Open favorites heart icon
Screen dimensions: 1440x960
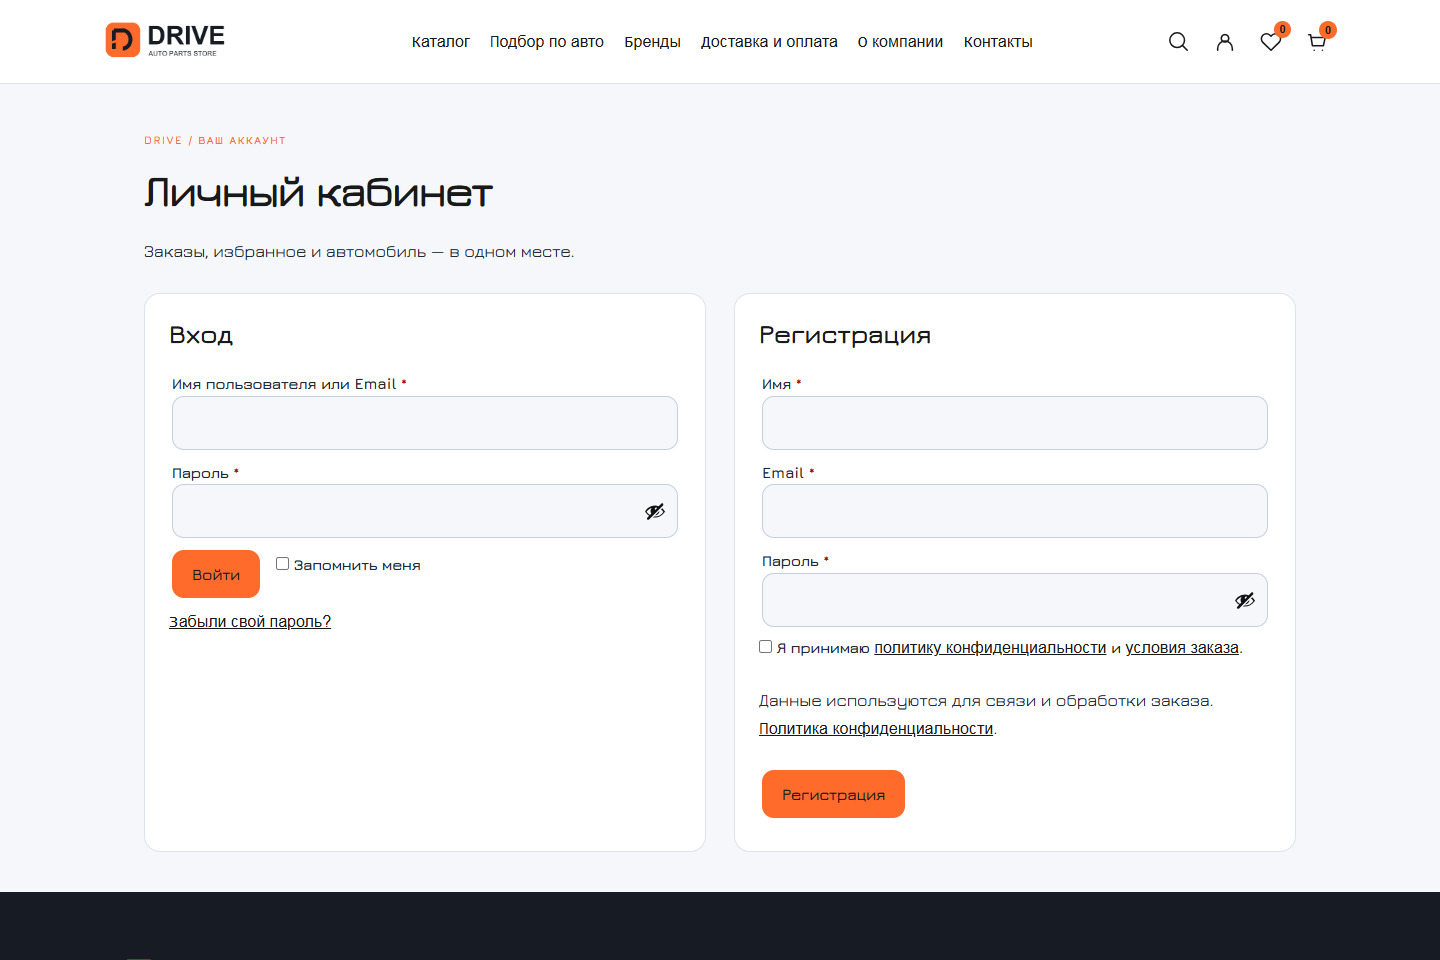point(1271,42)
